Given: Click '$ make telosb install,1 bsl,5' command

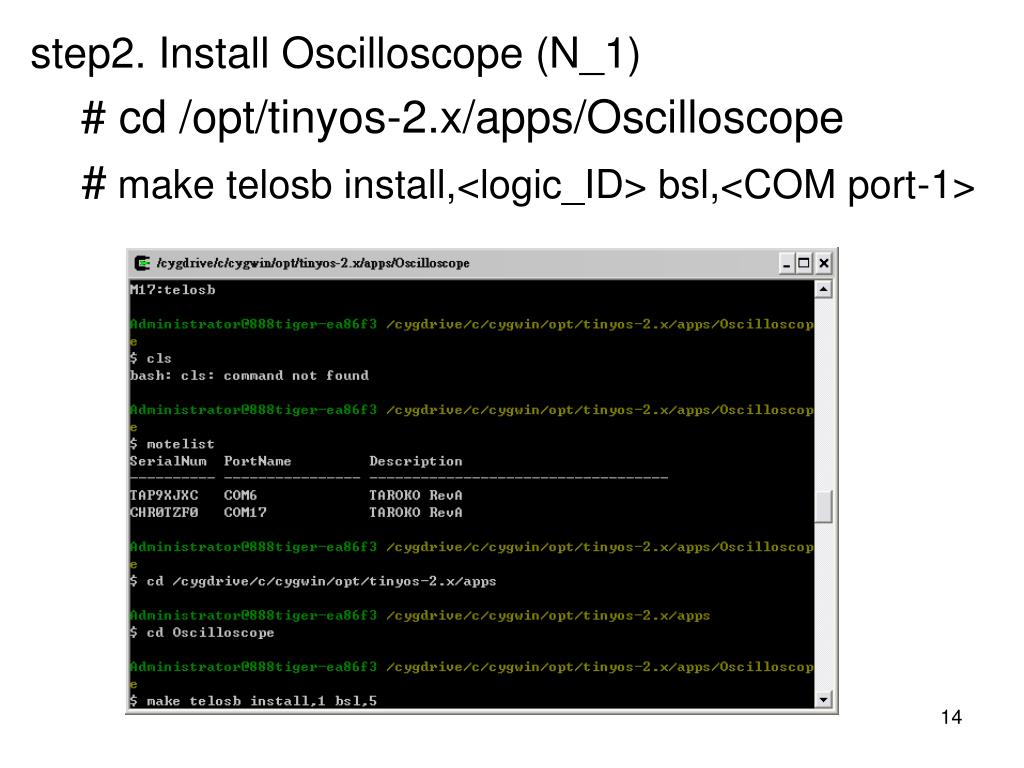Looking at the screenshot, I should 253,701.
